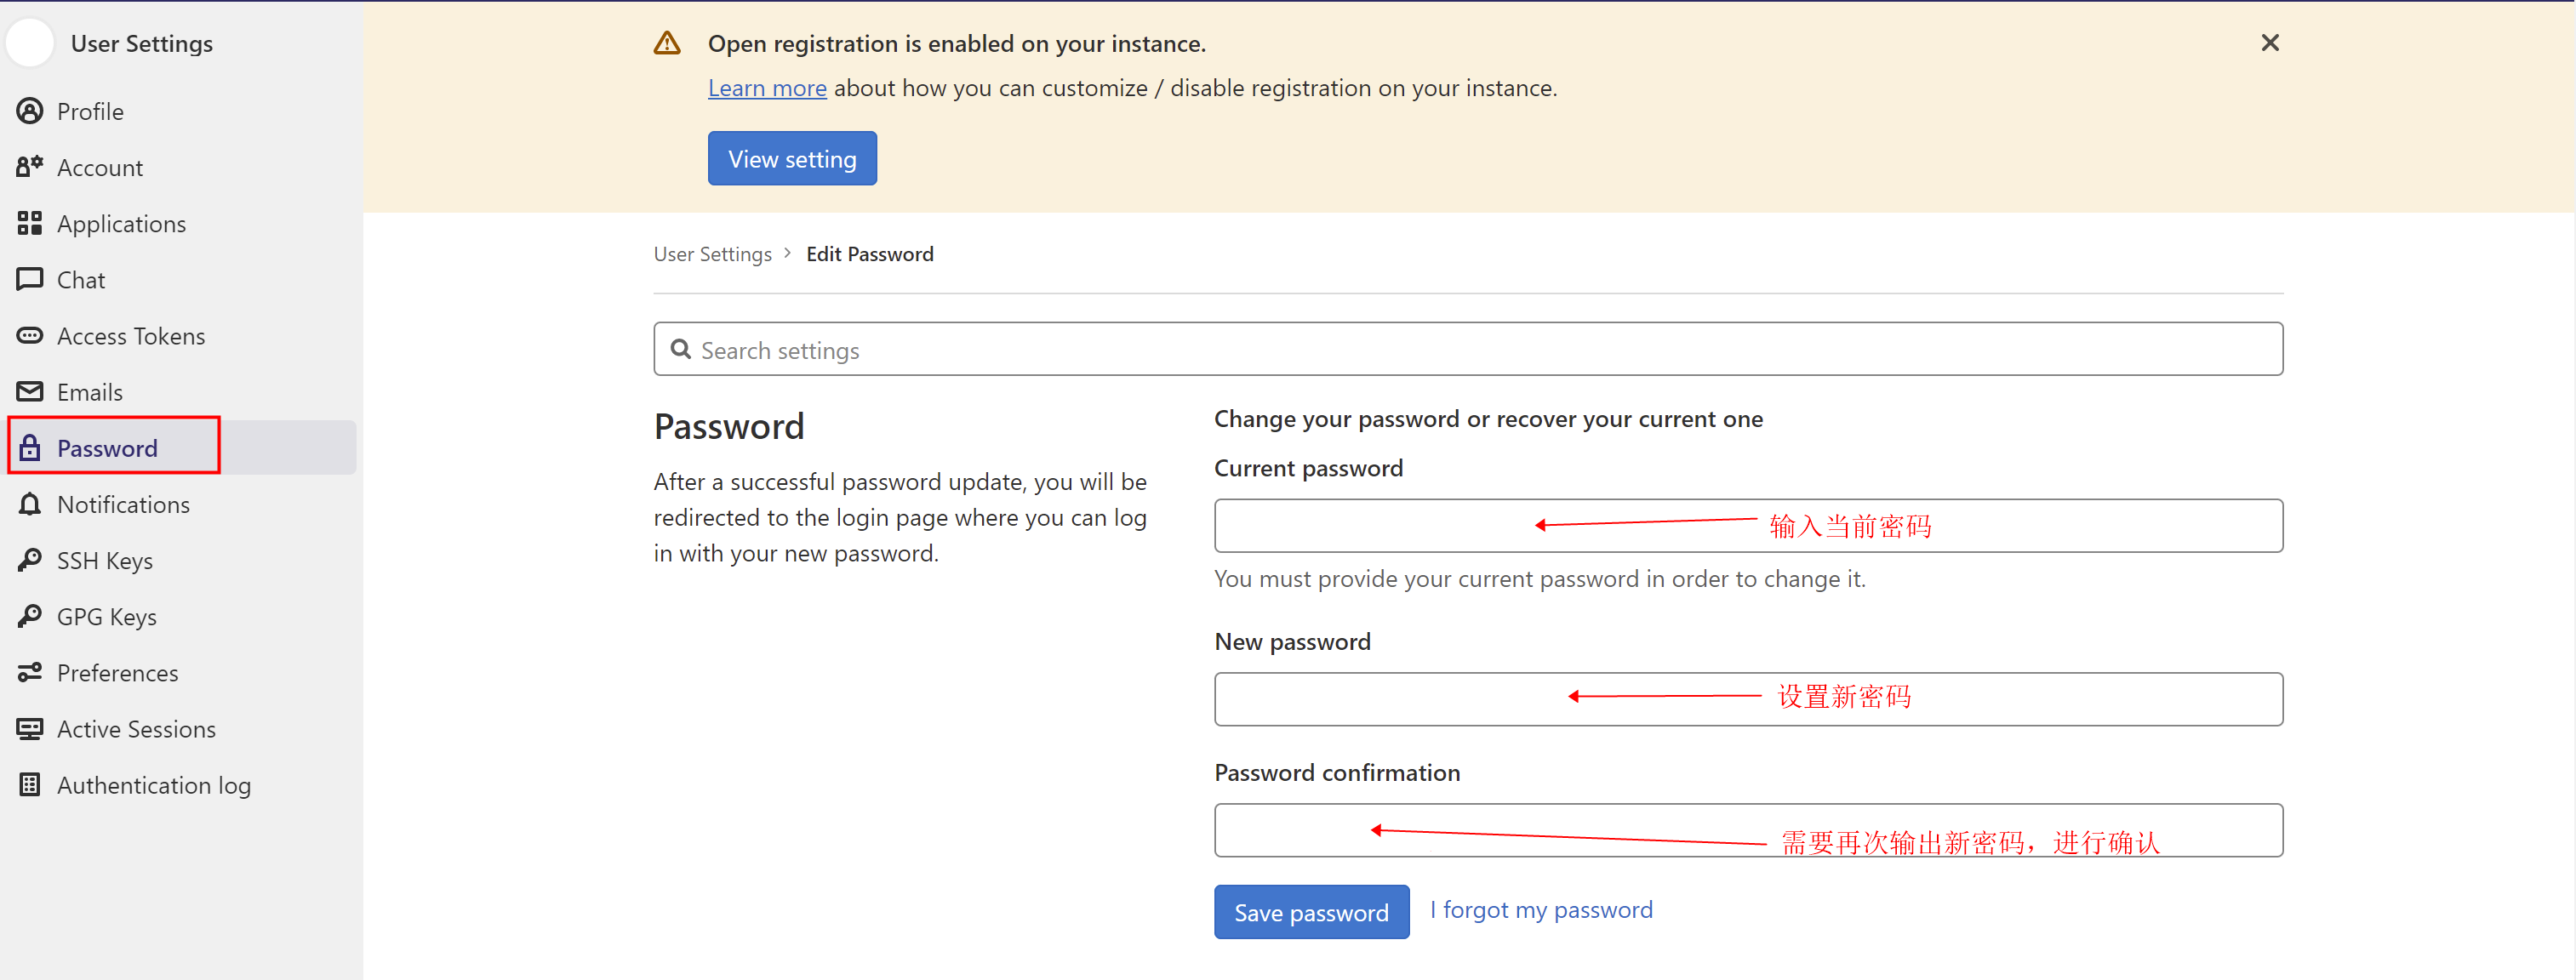
Task: Click the Emails envelope icon
Action: coord(30,391)
